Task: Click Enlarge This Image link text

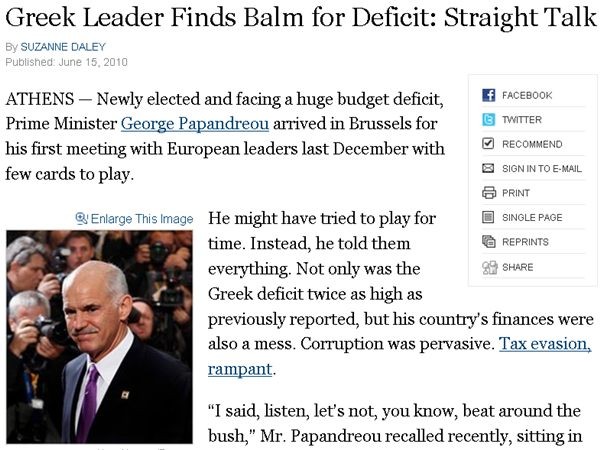Action: [x=142, y=219]
